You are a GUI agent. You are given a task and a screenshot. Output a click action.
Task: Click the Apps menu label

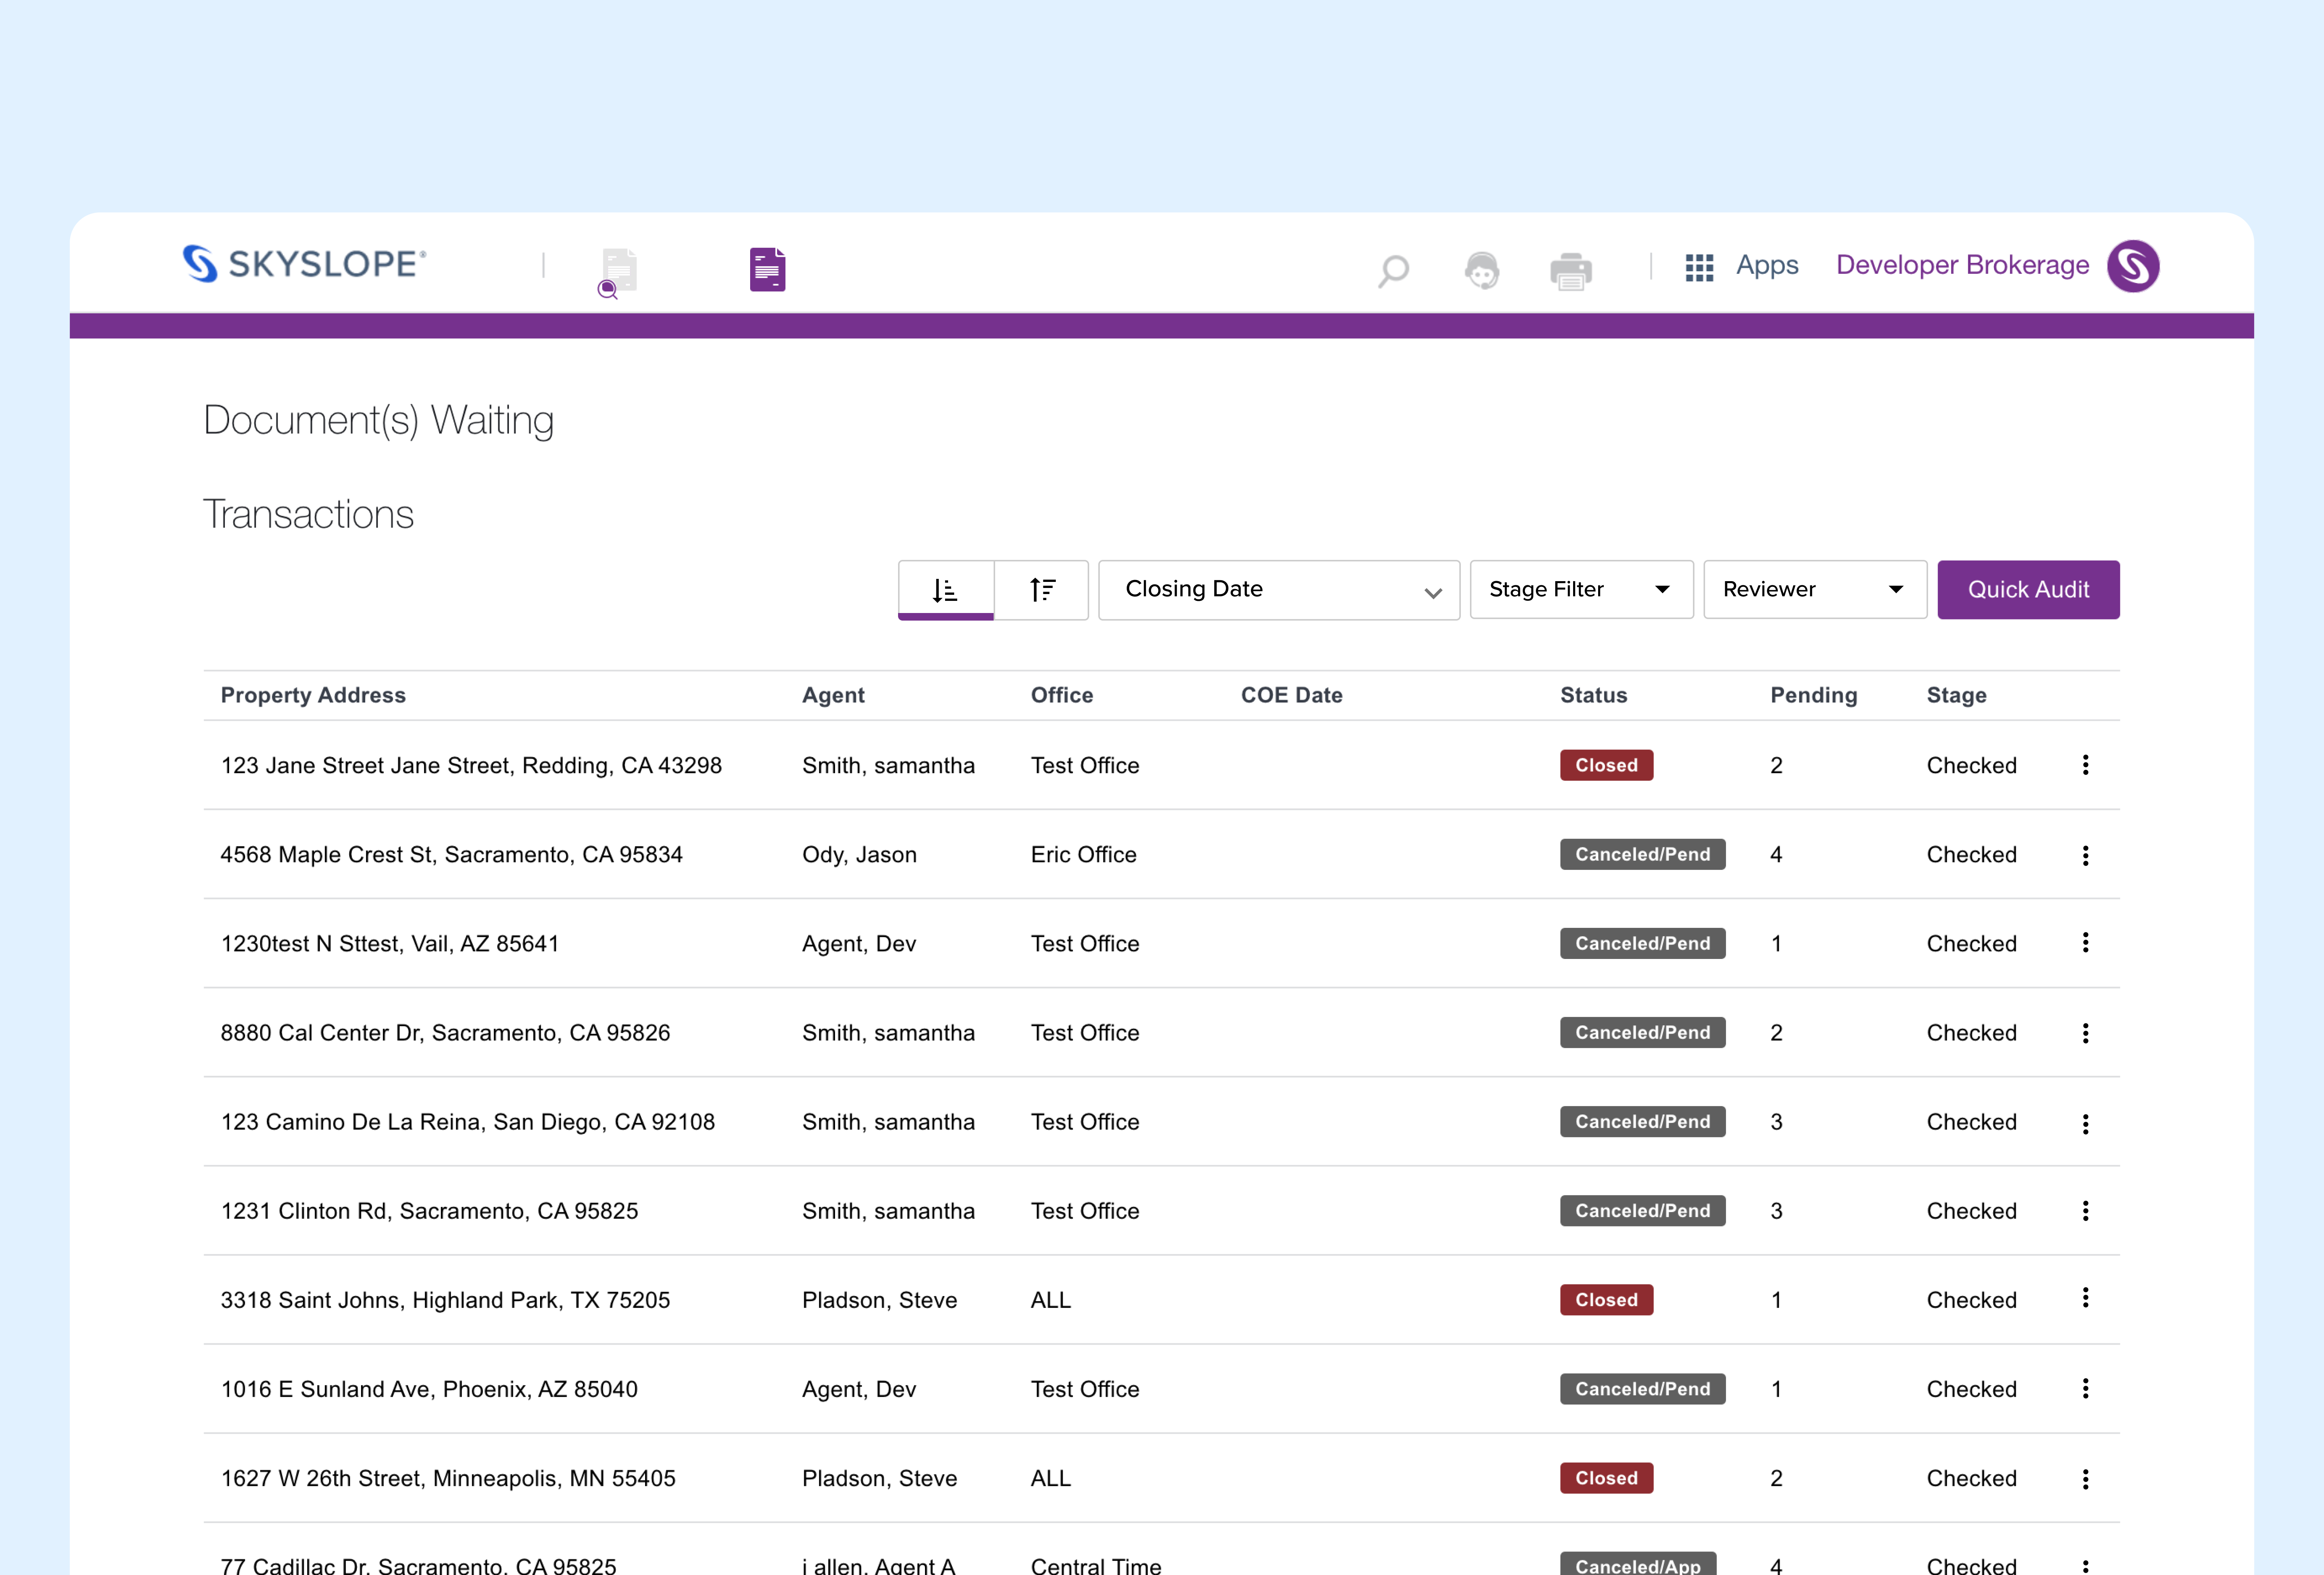[1766, 265]
